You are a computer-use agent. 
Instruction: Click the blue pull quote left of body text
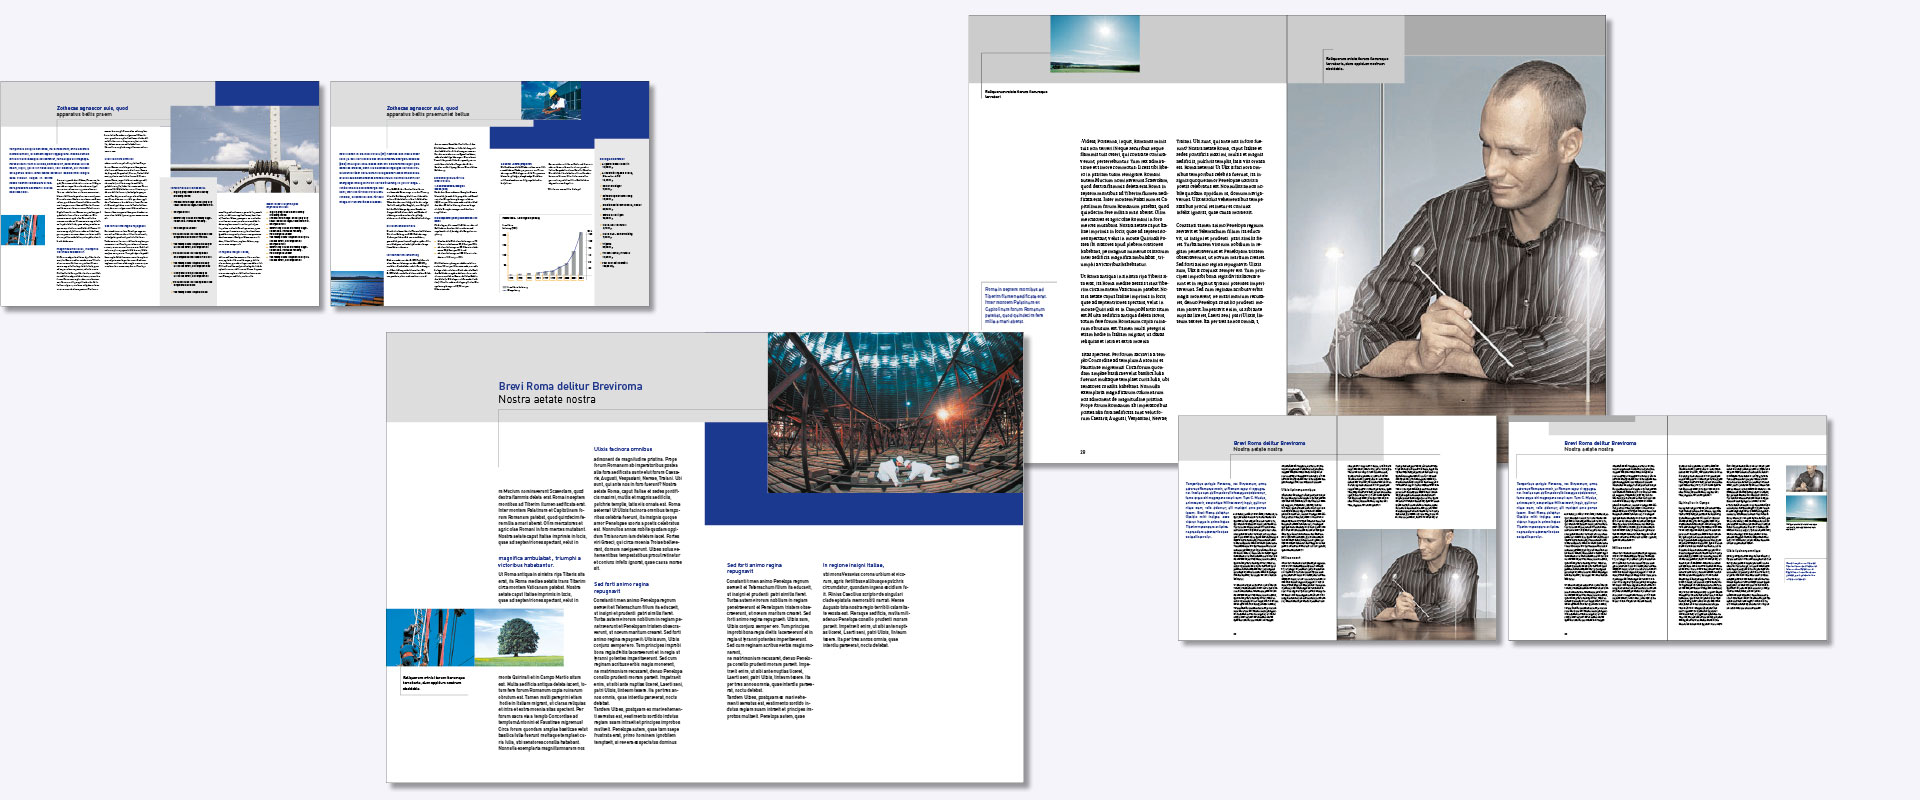point(1015,305)
